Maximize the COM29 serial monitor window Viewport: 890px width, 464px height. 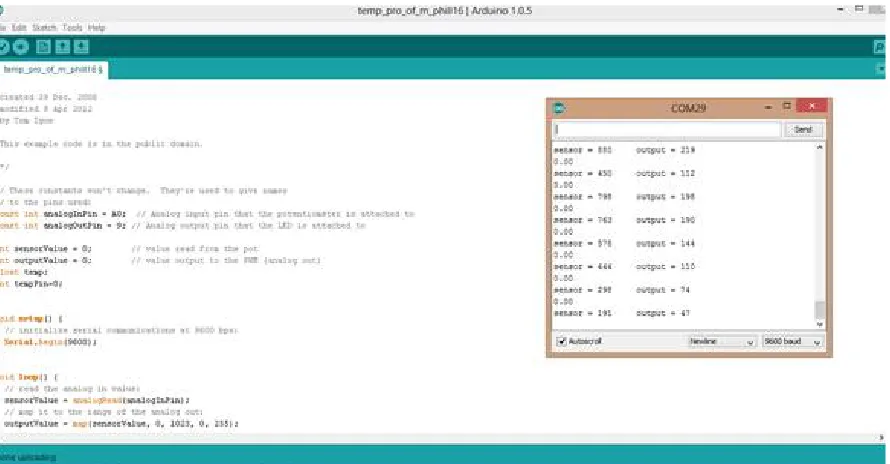(787, 106)
